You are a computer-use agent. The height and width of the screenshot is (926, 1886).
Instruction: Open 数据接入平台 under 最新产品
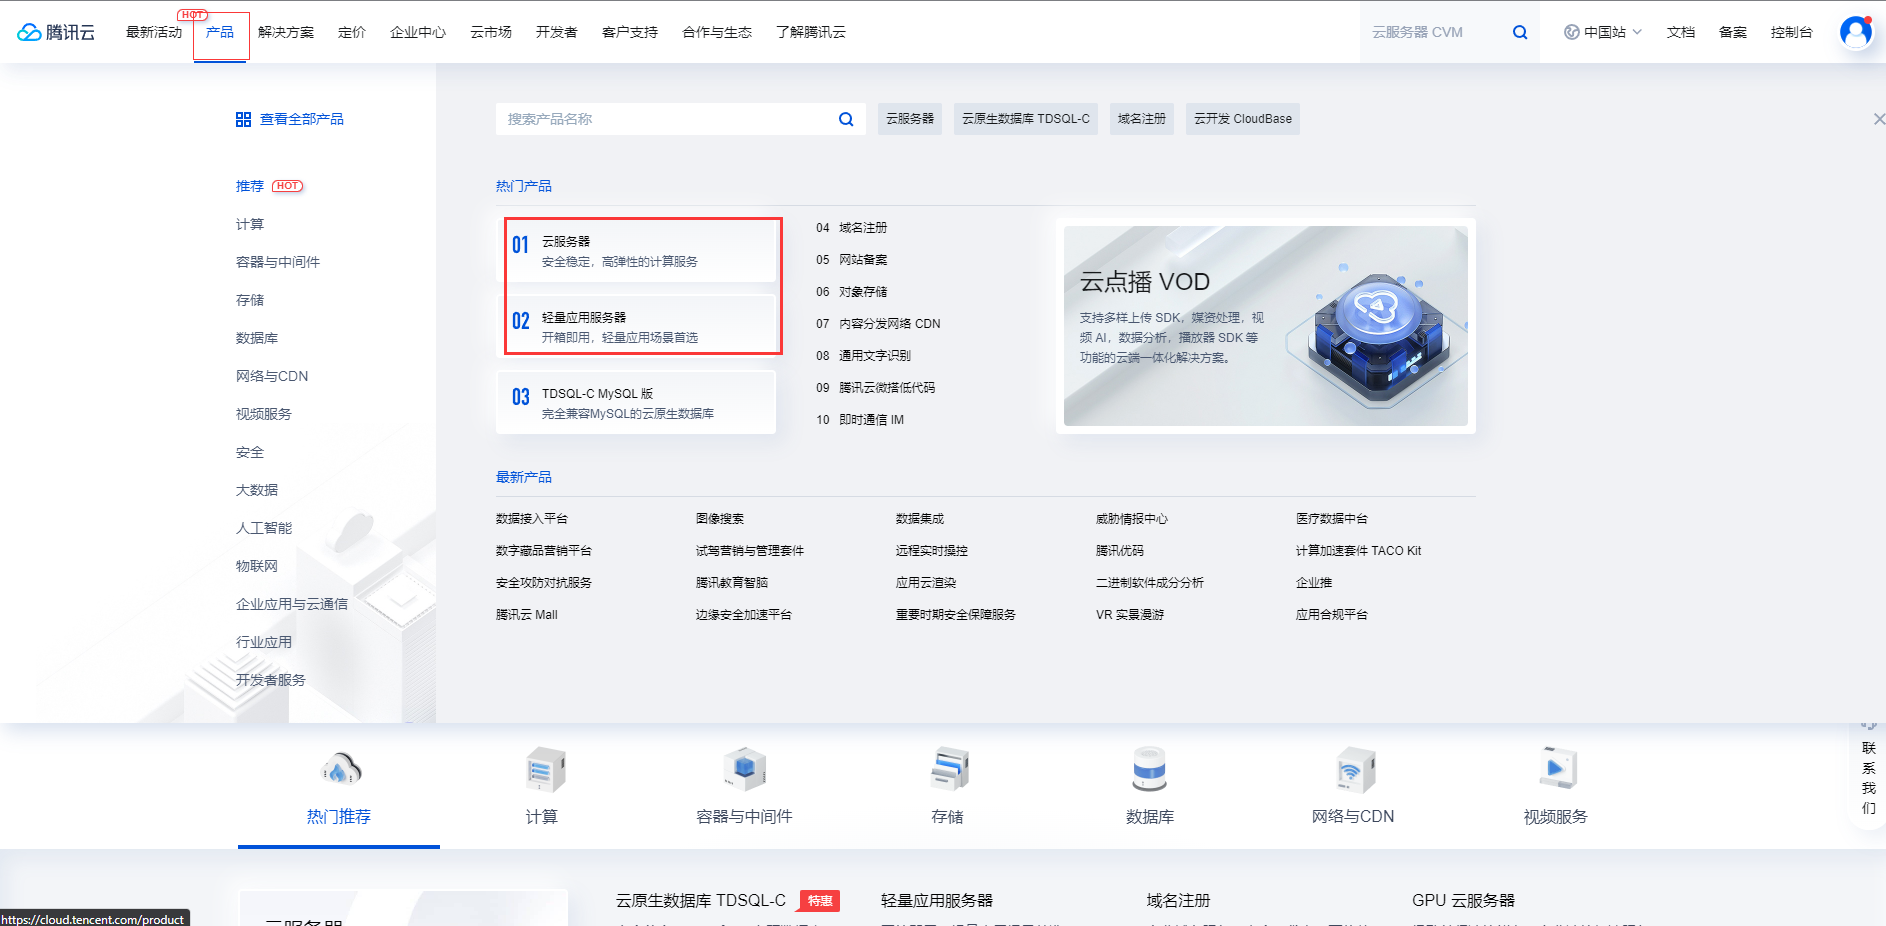532,519
